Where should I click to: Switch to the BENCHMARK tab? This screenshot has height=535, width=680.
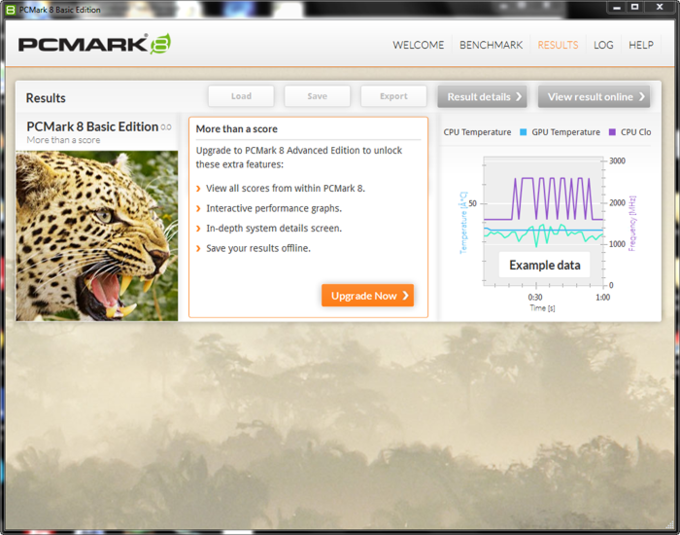point(491,45)
